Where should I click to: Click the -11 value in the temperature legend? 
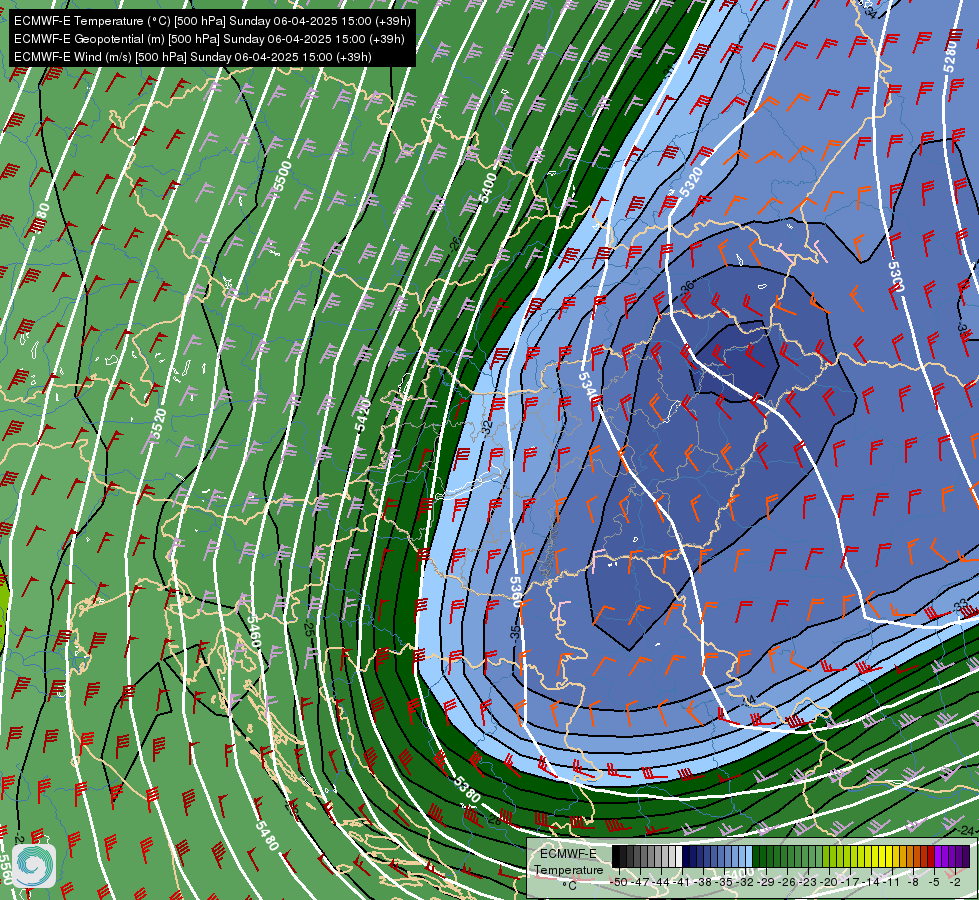(x=891, y=882)
